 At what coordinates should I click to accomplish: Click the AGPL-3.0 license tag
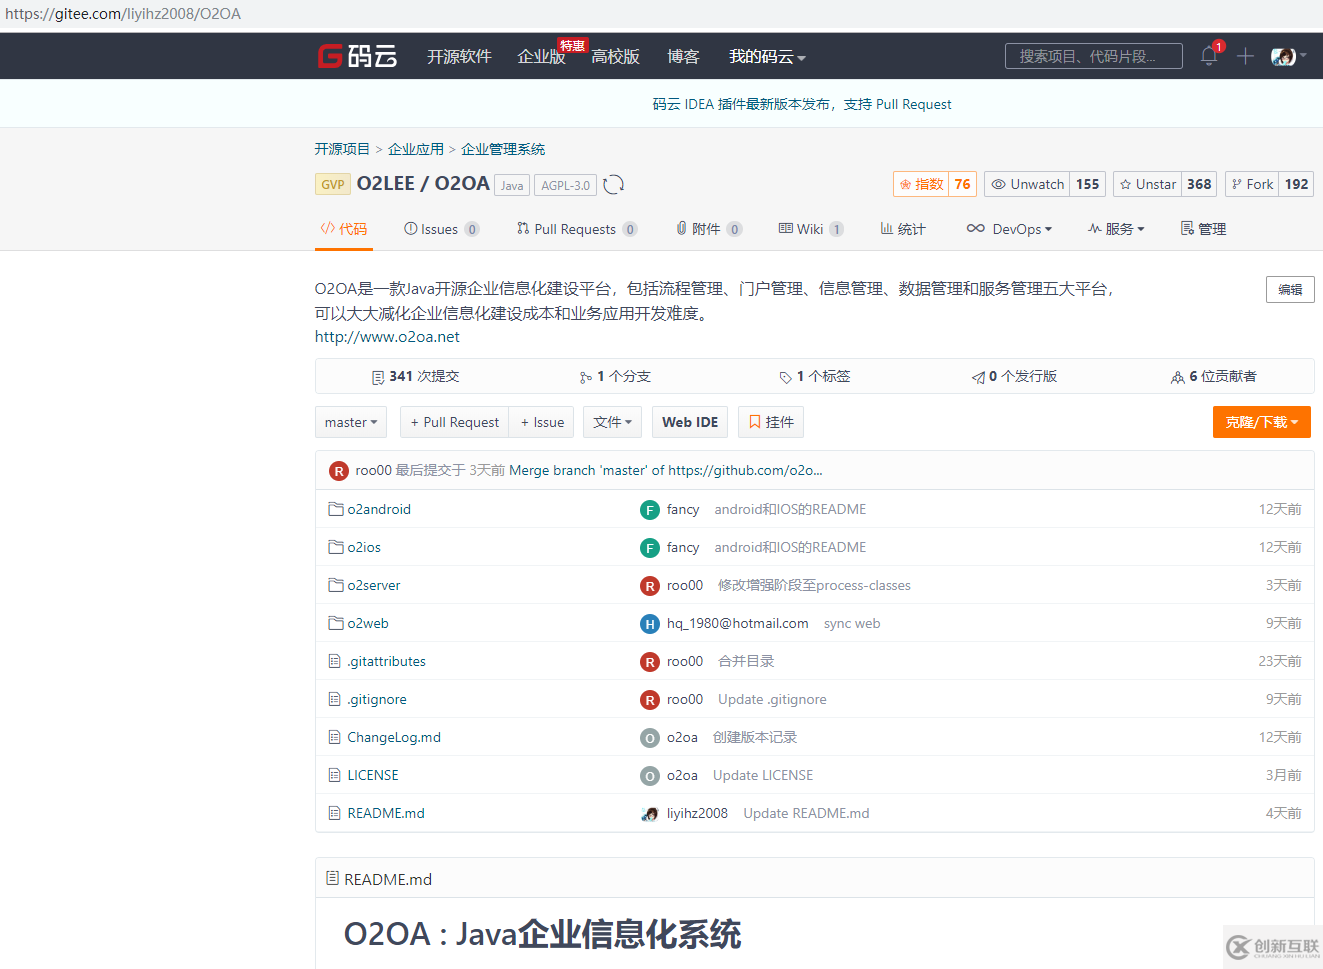[566, 185]
